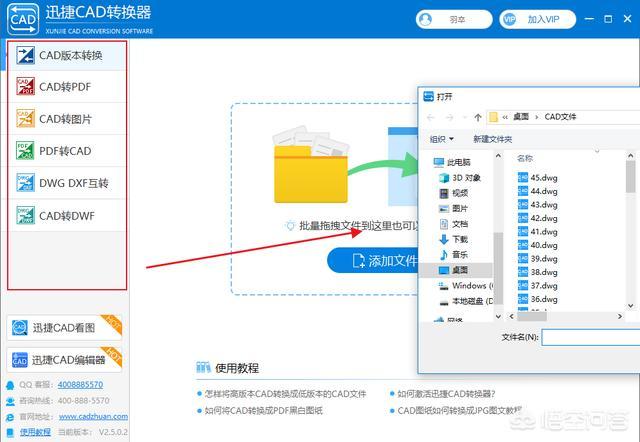Select 3D 对象 in the navigation tree
This screenshot has width=640, height=442.
click(x=460, y=178)
